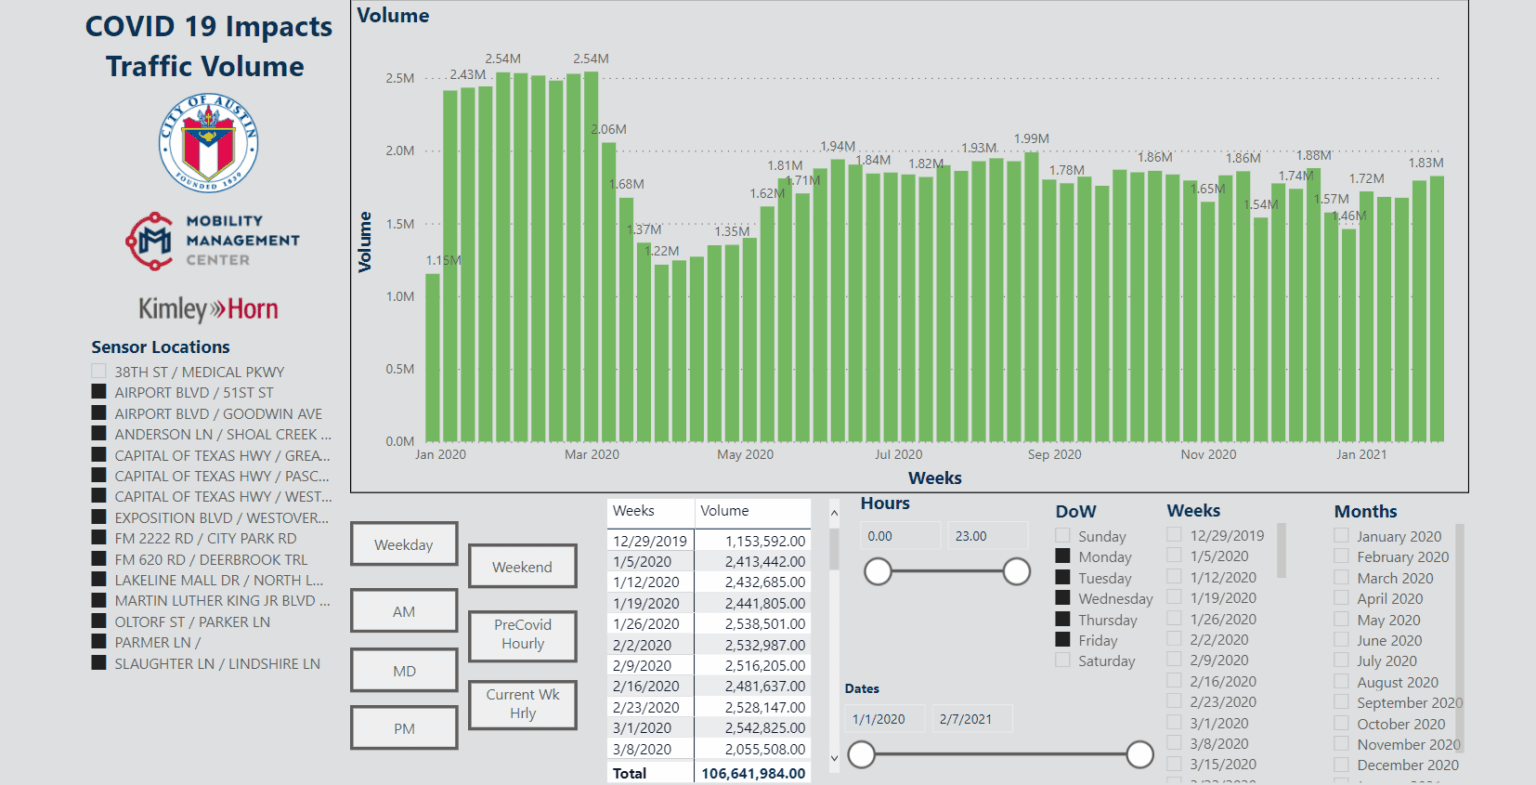Click the City of Austin seal logo

(209, 141)
